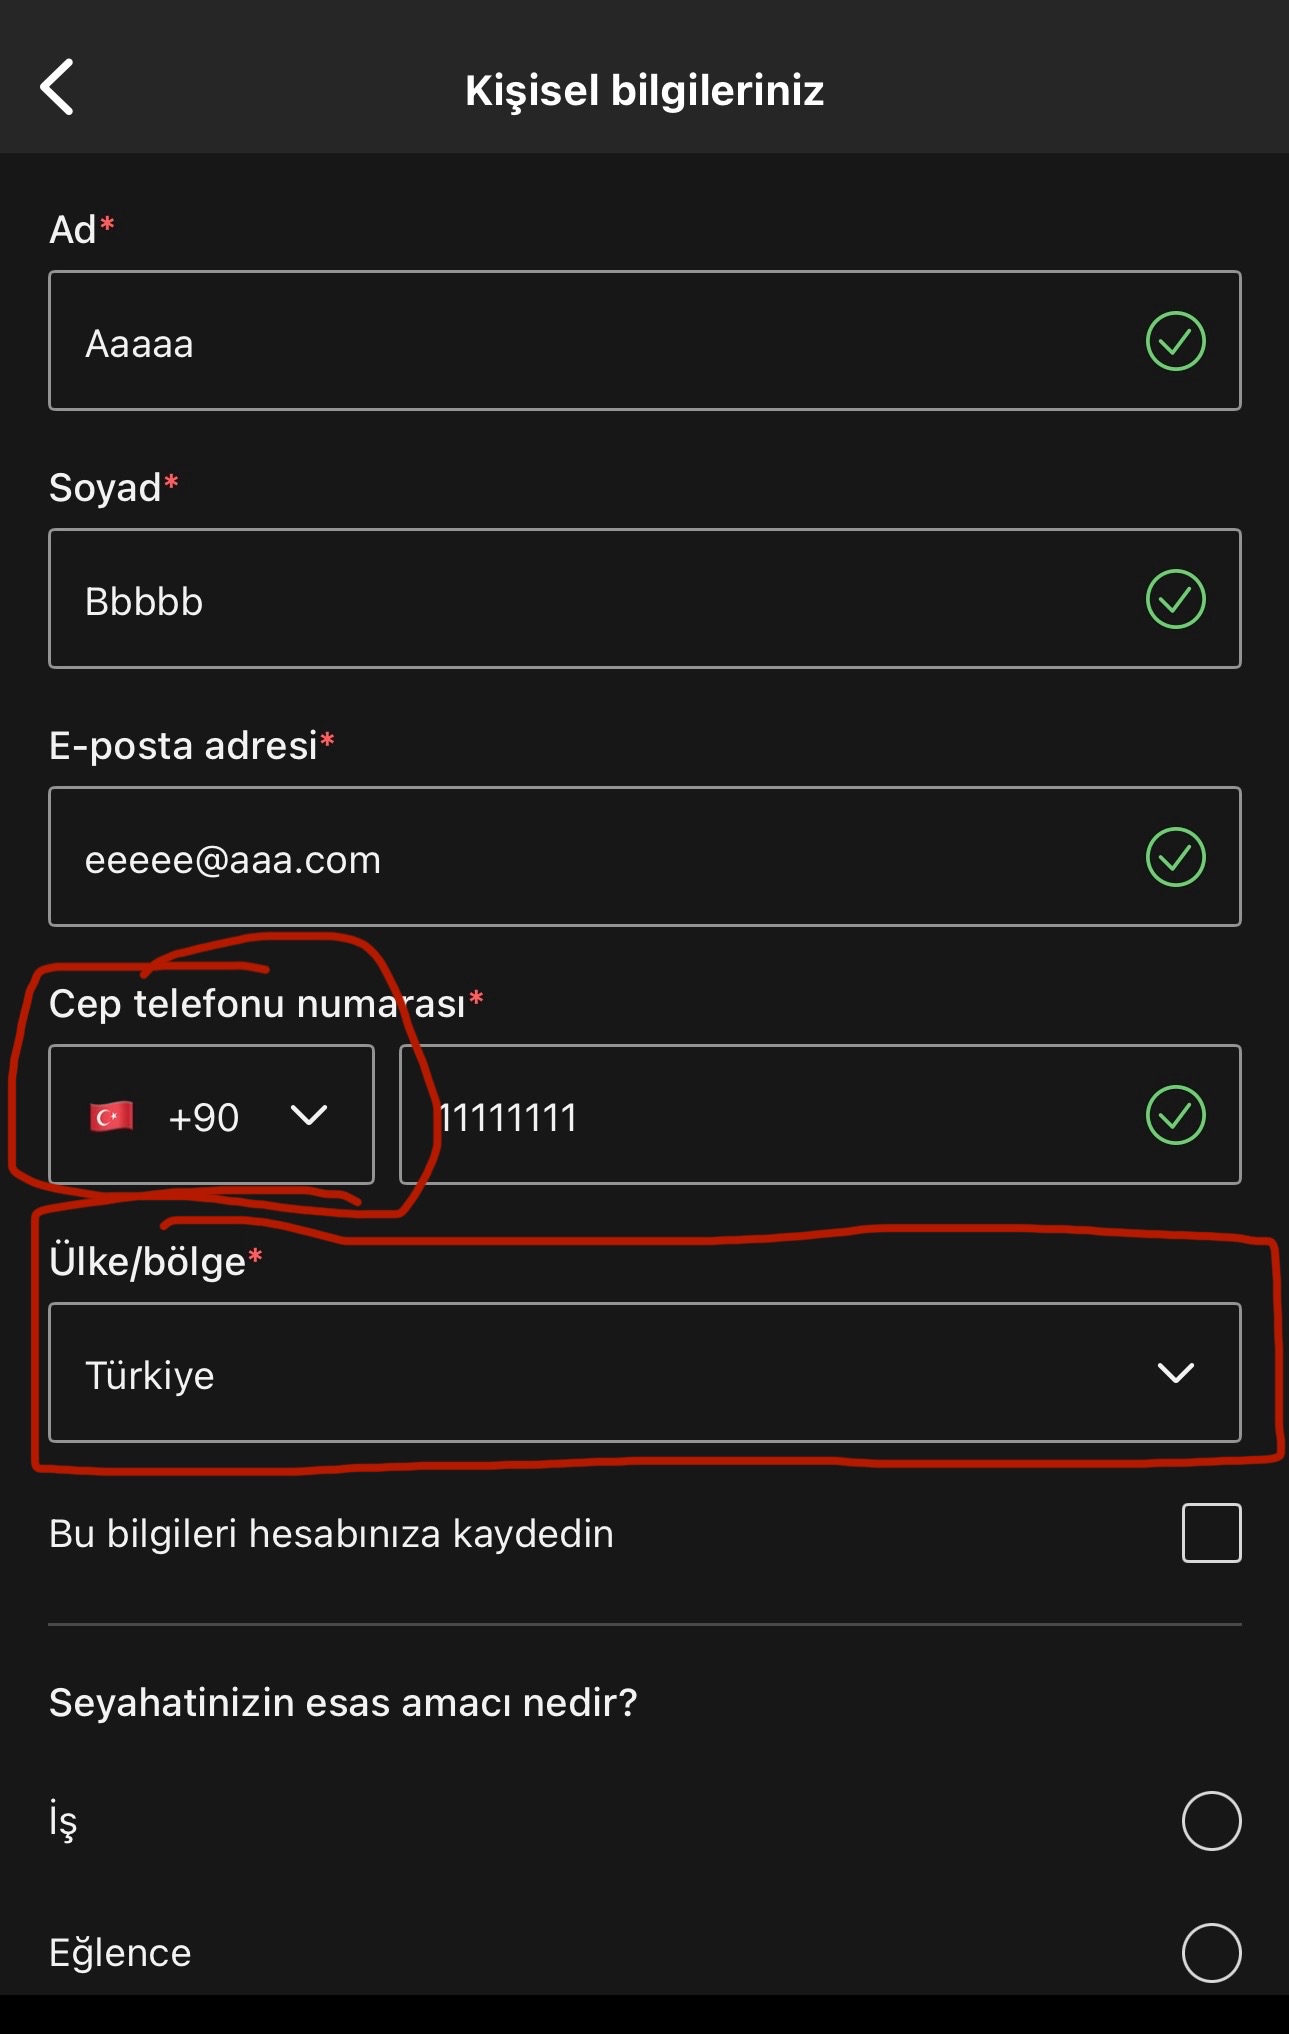
Task: Click the email field with eeeee@aaa.com
Action: tap(645, 856)
